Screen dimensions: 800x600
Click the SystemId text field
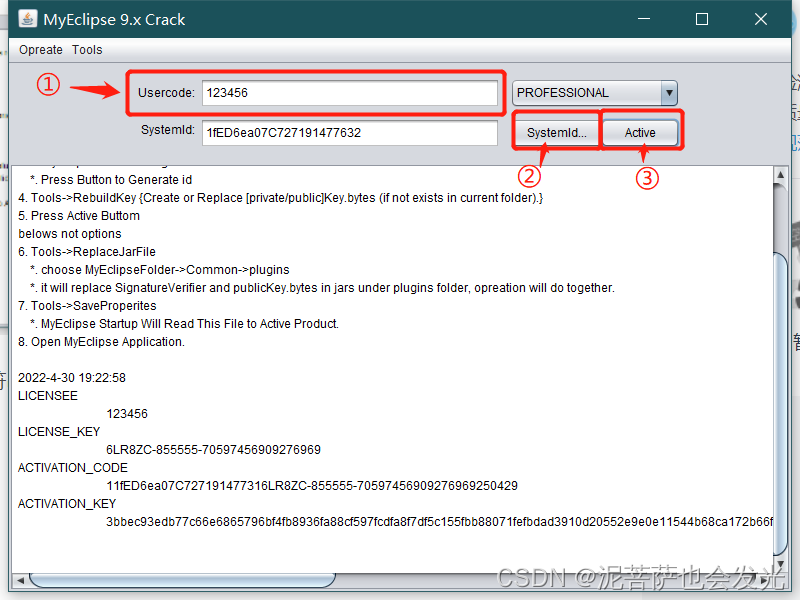point(350,133)
